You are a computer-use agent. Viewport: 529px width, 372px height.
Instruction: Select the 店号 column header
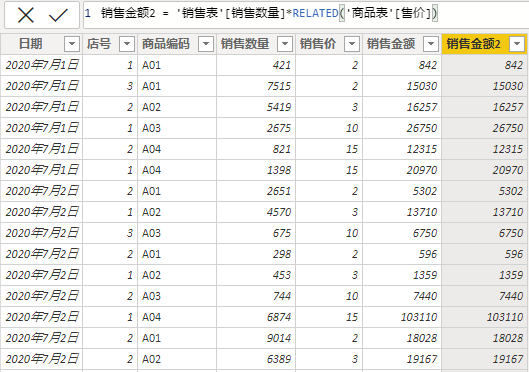pos(110,44)
